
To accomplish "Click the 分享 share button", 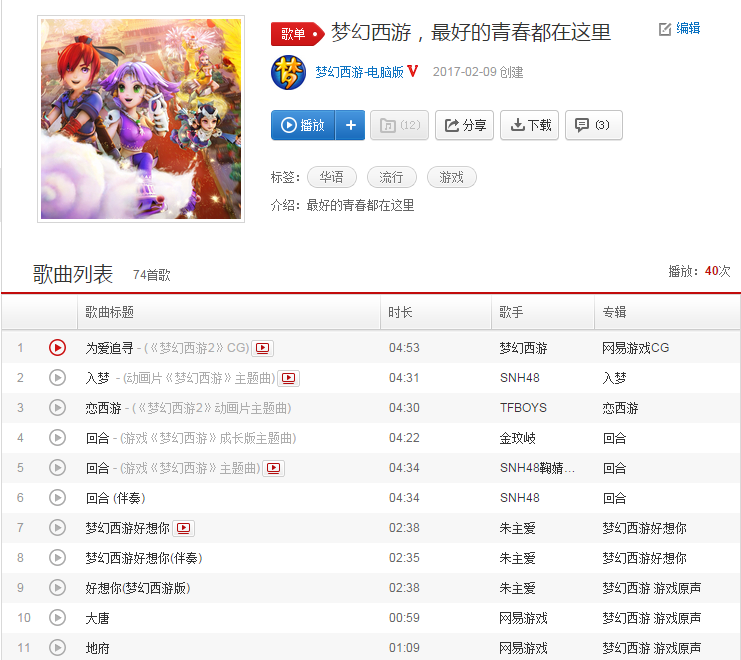I will pos(465,125).
